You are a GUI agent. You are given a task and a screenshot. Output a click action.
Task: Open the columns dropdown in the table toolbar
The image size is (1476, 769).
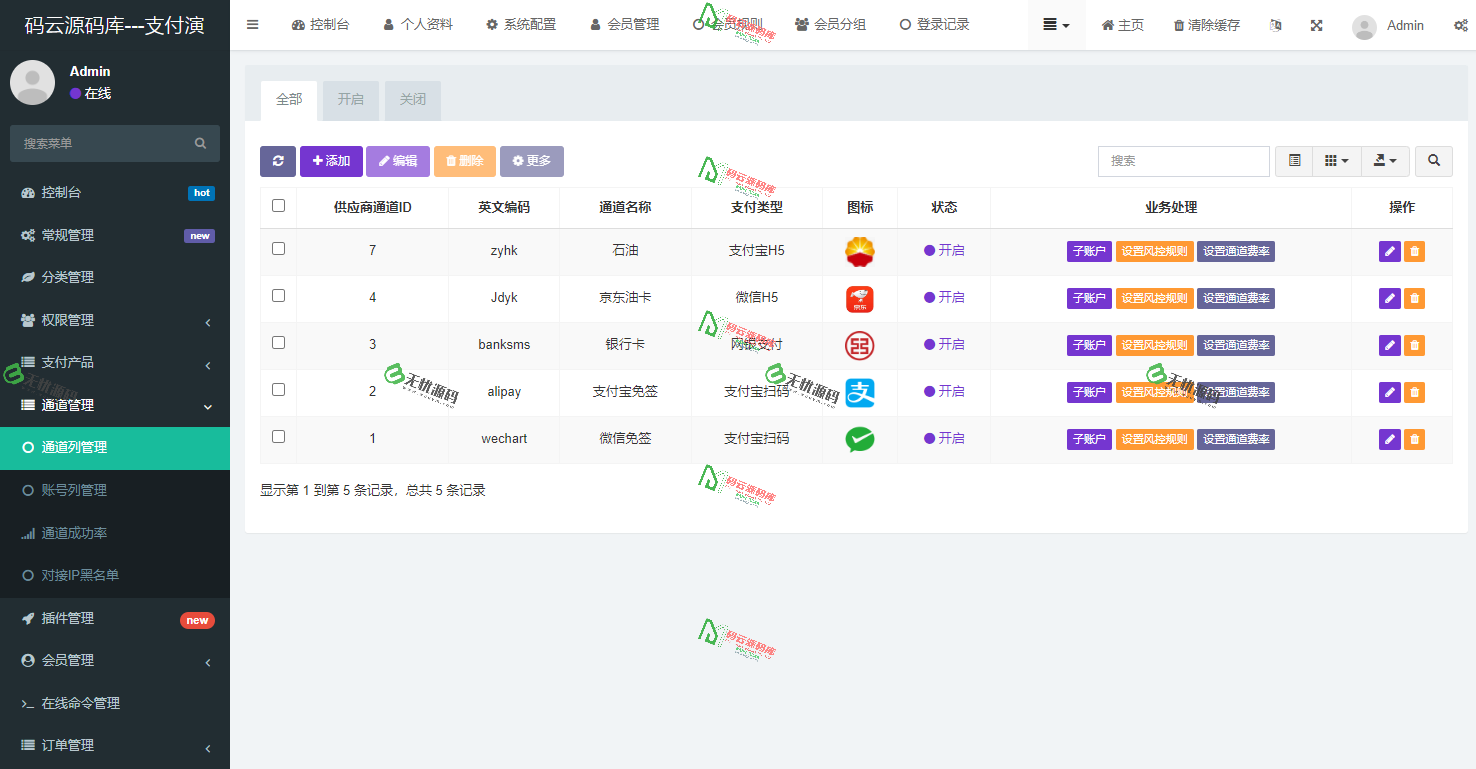[1337, 161]
